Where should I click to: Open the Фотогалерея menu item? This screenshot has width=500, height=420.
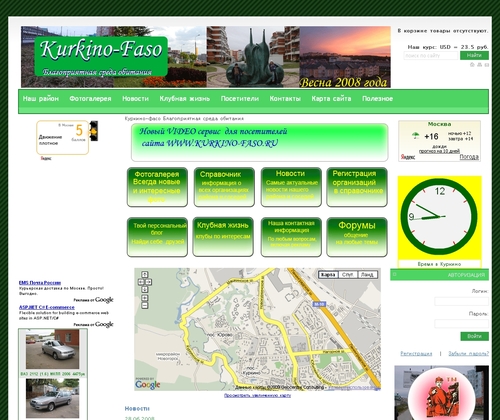point(90,99)
